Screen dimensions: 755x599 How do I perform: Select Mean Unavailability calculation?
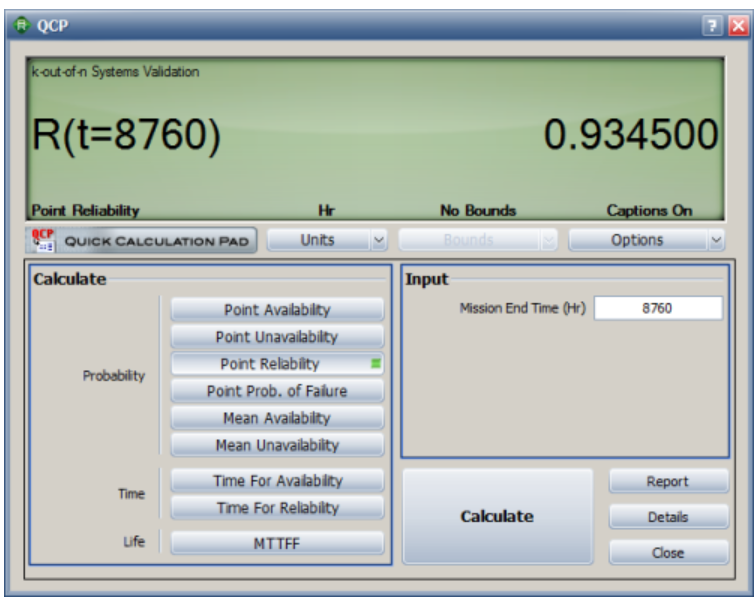click(x=277, y=445)
